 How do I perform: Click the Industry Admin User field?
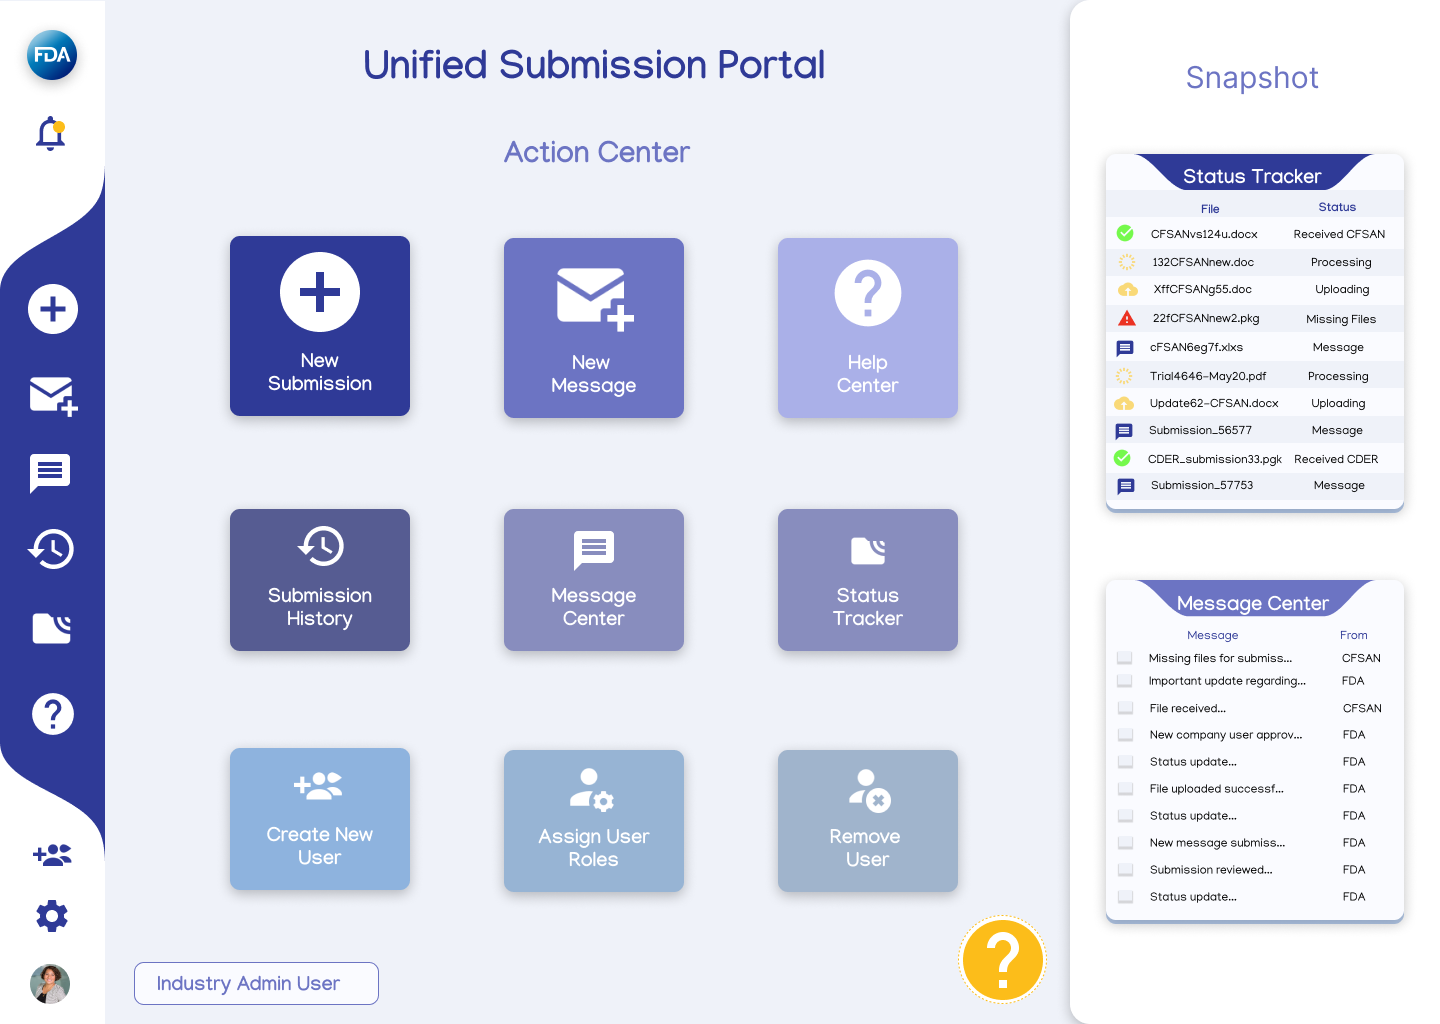[256, 983]
